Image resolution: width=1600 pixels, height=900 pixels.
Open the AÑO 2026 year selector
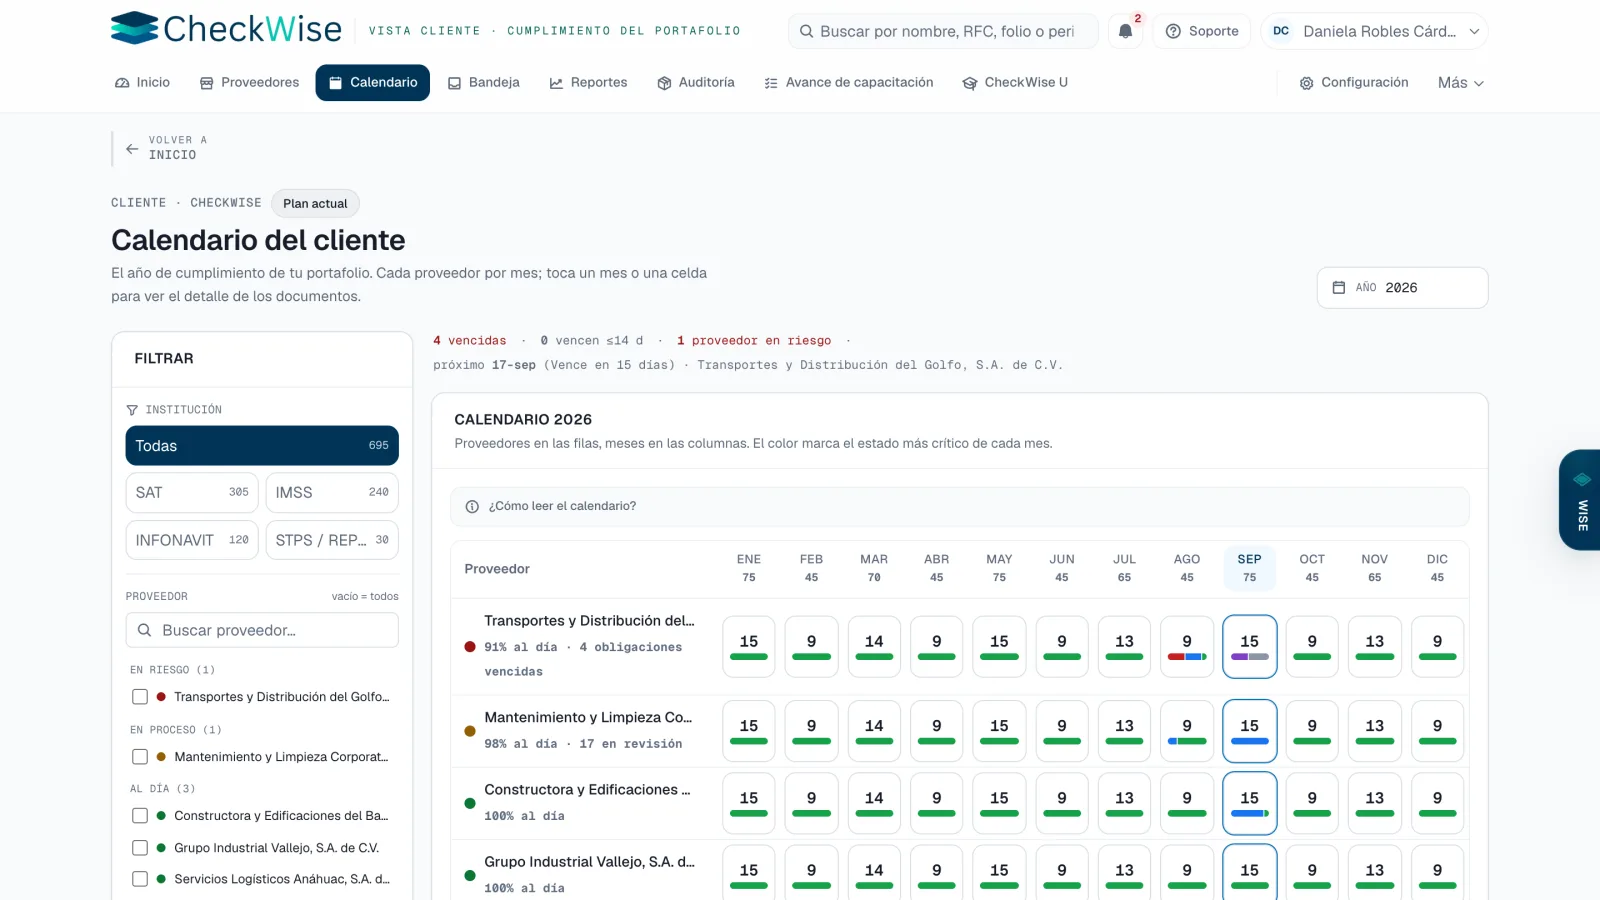coord(1402,288)
